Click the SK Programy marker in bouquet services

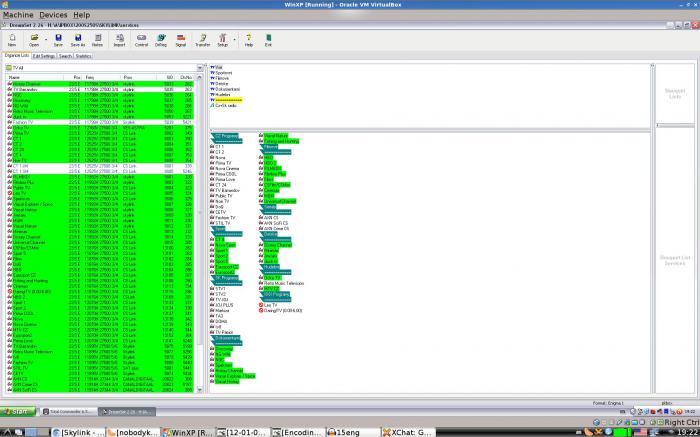click(226, 278)
